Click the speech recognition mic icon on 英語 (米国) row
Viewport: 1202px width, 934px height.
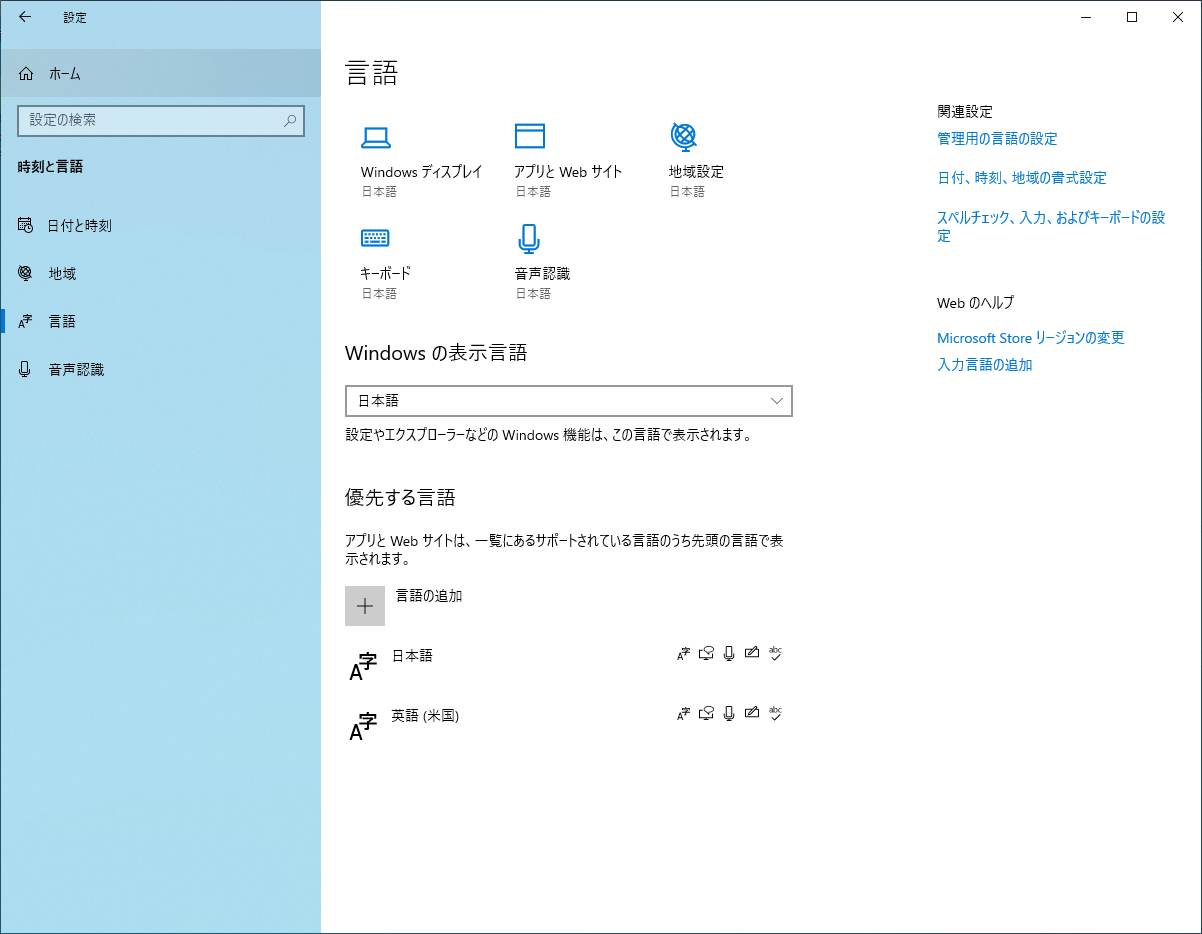click(x=729, y=714)
